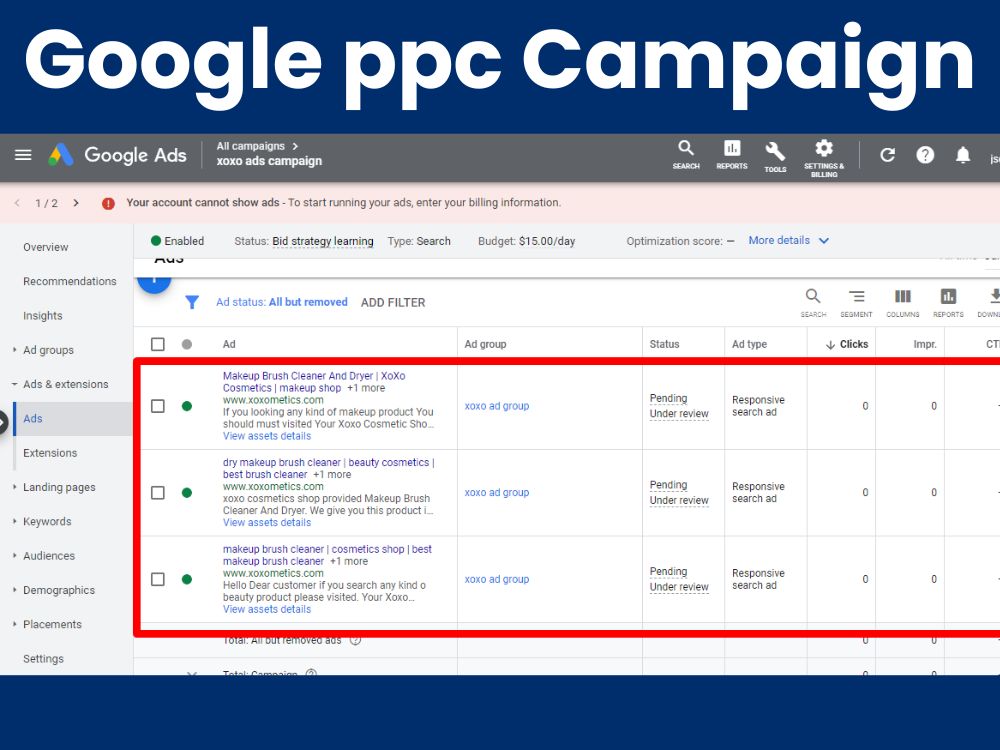
Task: Click the refresh icon
Action: 887,155
